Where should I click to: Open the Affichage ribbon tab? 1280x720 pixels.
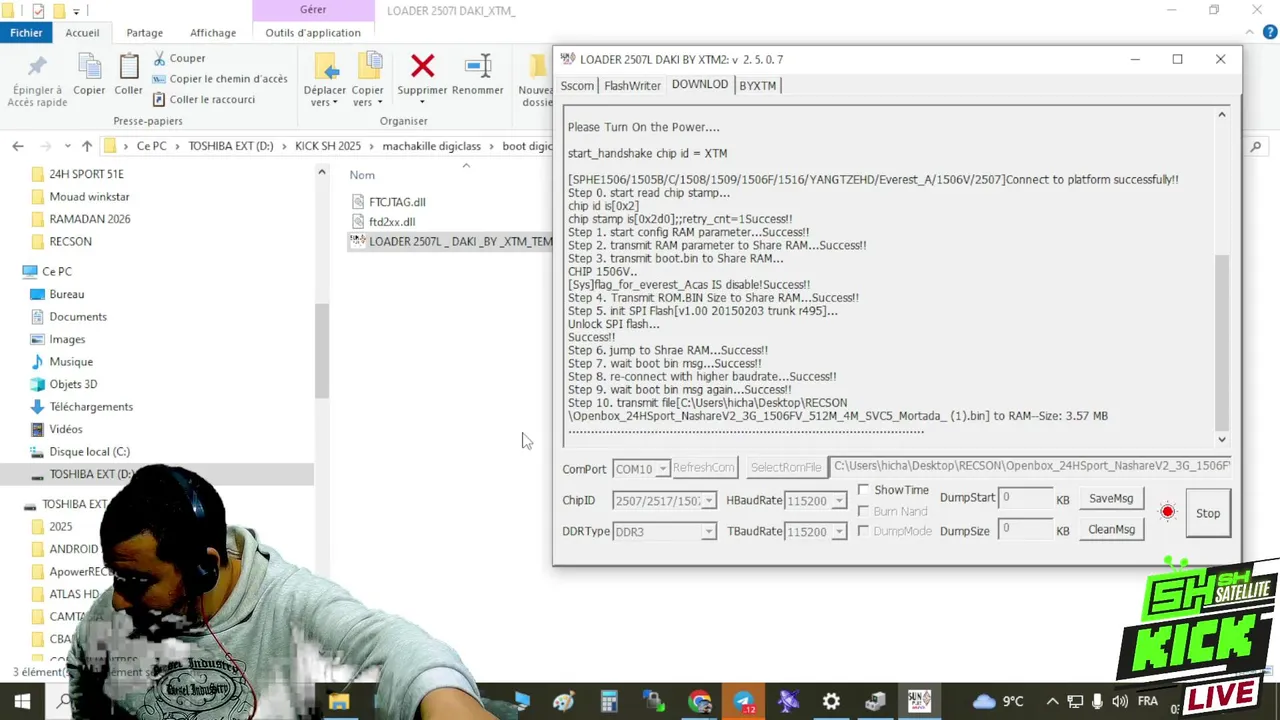(x=213, y=32)
